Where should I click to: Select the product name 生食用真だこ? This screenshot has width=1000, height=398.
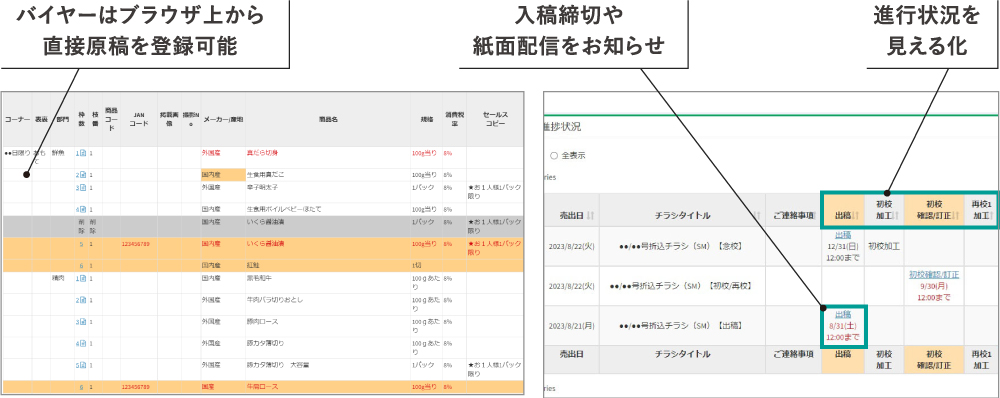pyautogui.click(x=265, y=175)
